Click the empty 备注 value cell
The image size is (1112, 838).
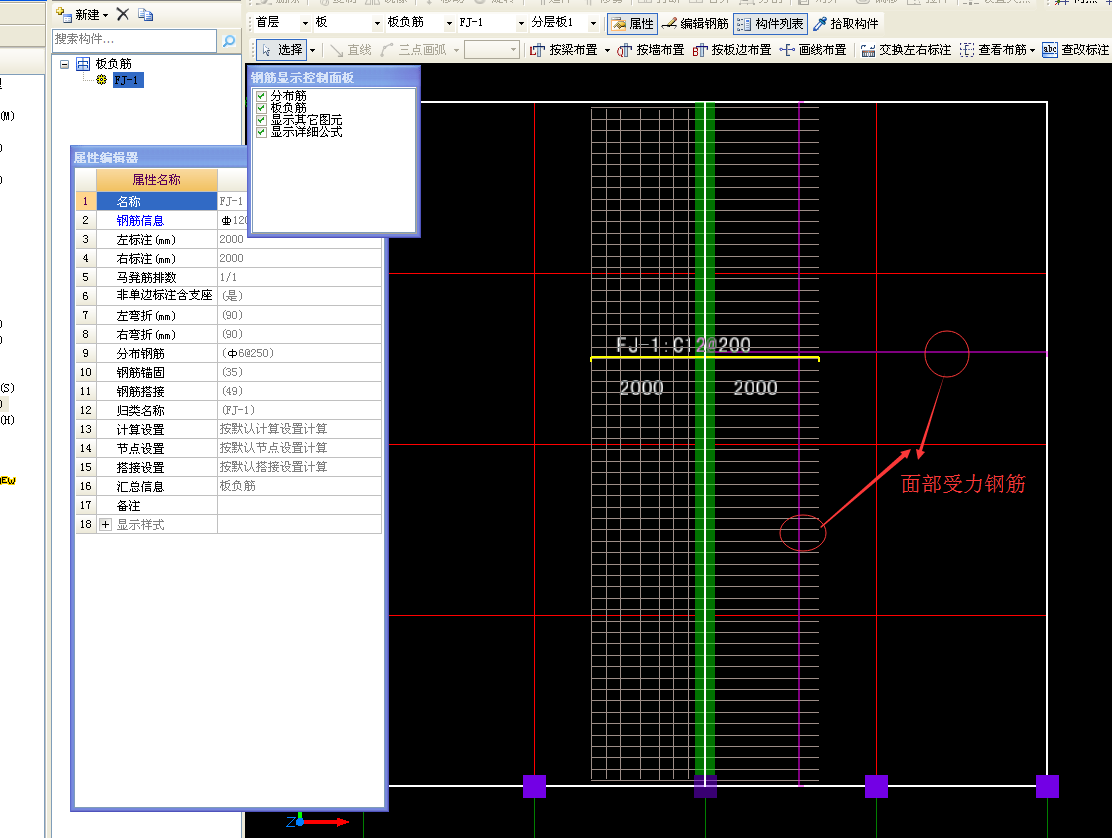tap(299, 505)
